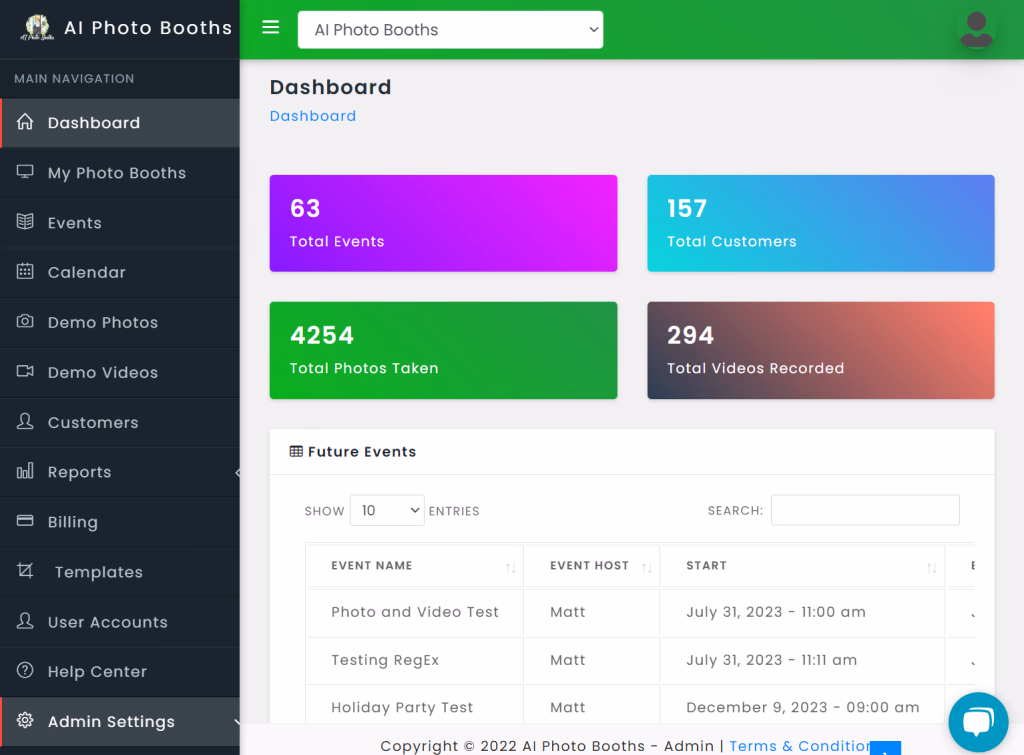The width and height of the screenshot is (1024, 755).
Task: Open Demo Photos section
Action: [x=120, y=323]
